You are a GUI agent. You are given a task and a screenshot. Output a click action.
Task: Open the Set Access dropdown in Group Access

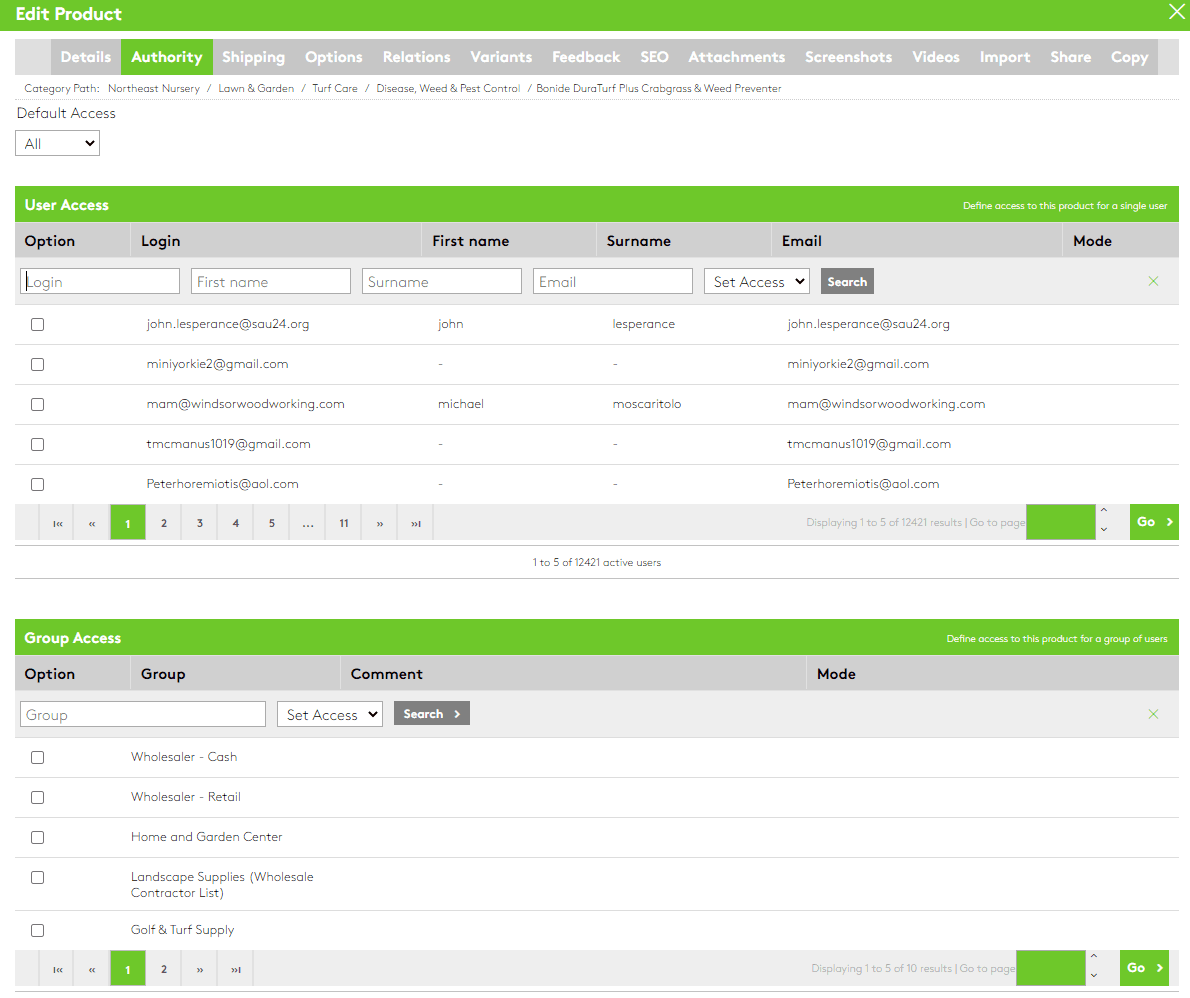point(329,714)
